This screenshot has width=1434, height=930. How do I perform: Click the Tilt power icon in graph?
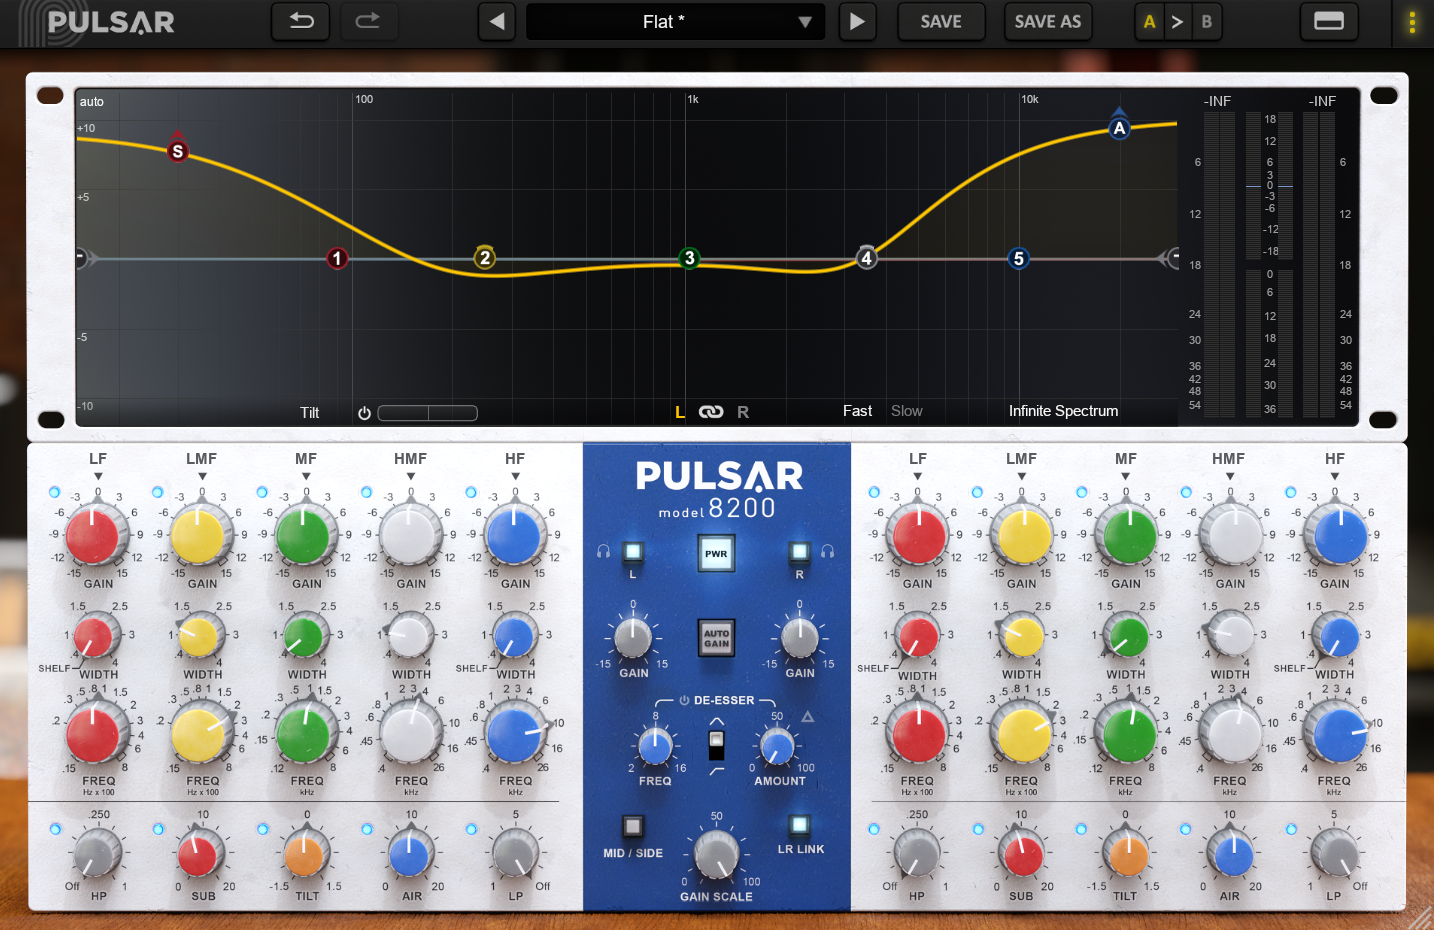pyautogui.click(x=364, y=413)
